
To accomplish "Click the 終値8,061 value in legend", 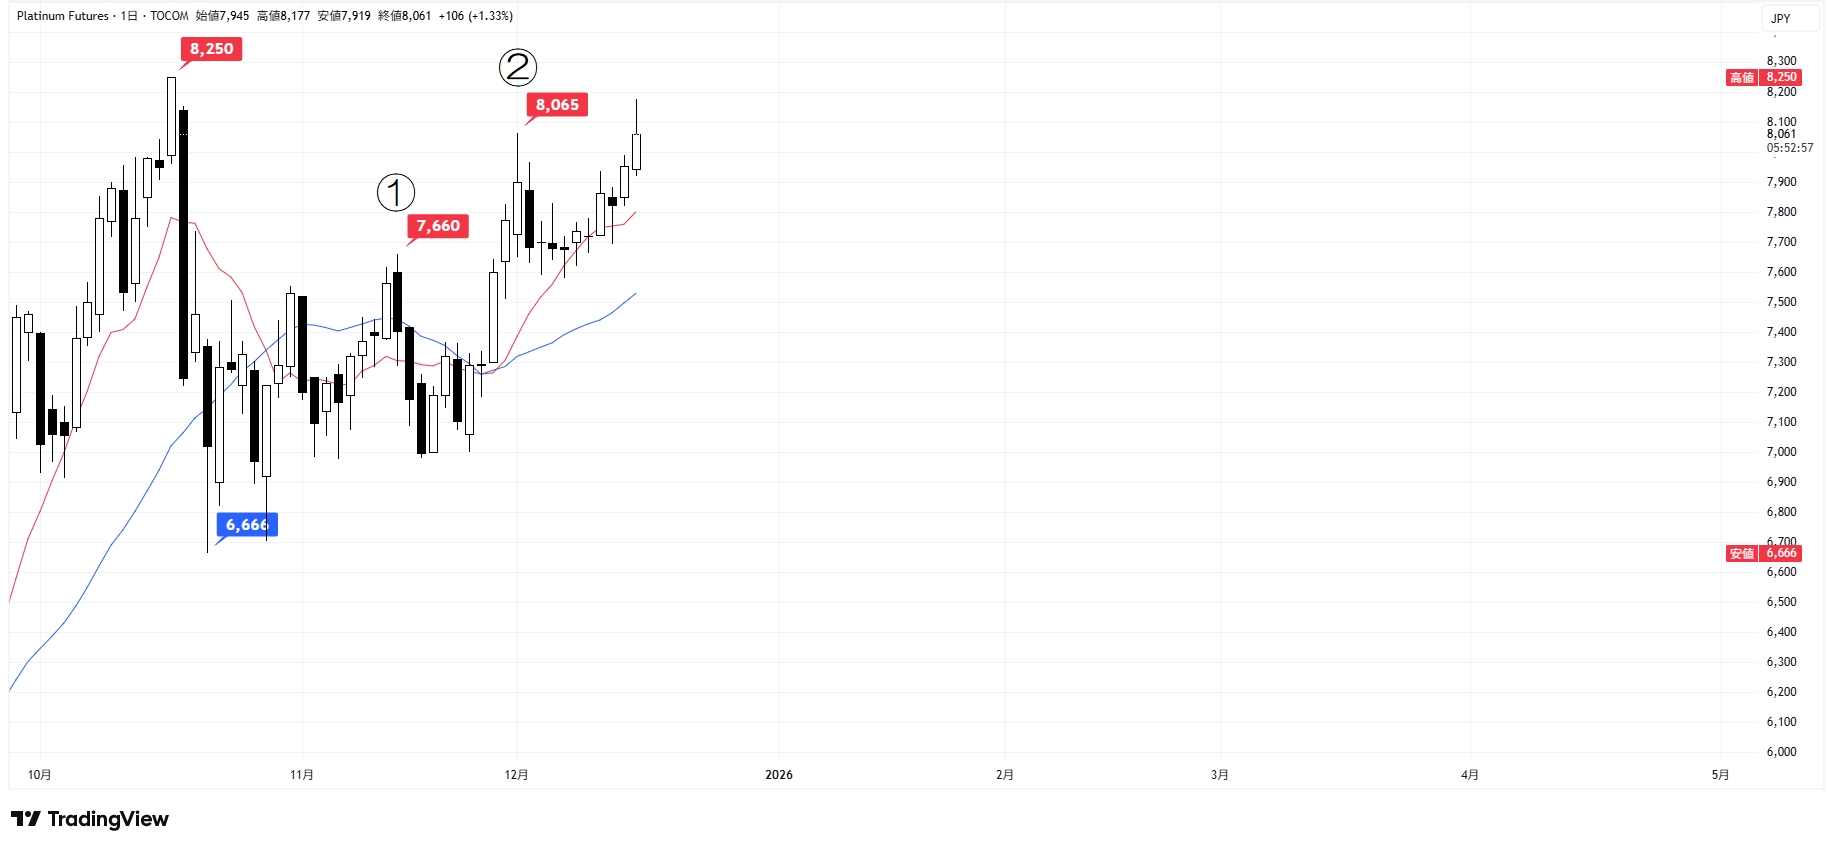I will click(404, 16).
